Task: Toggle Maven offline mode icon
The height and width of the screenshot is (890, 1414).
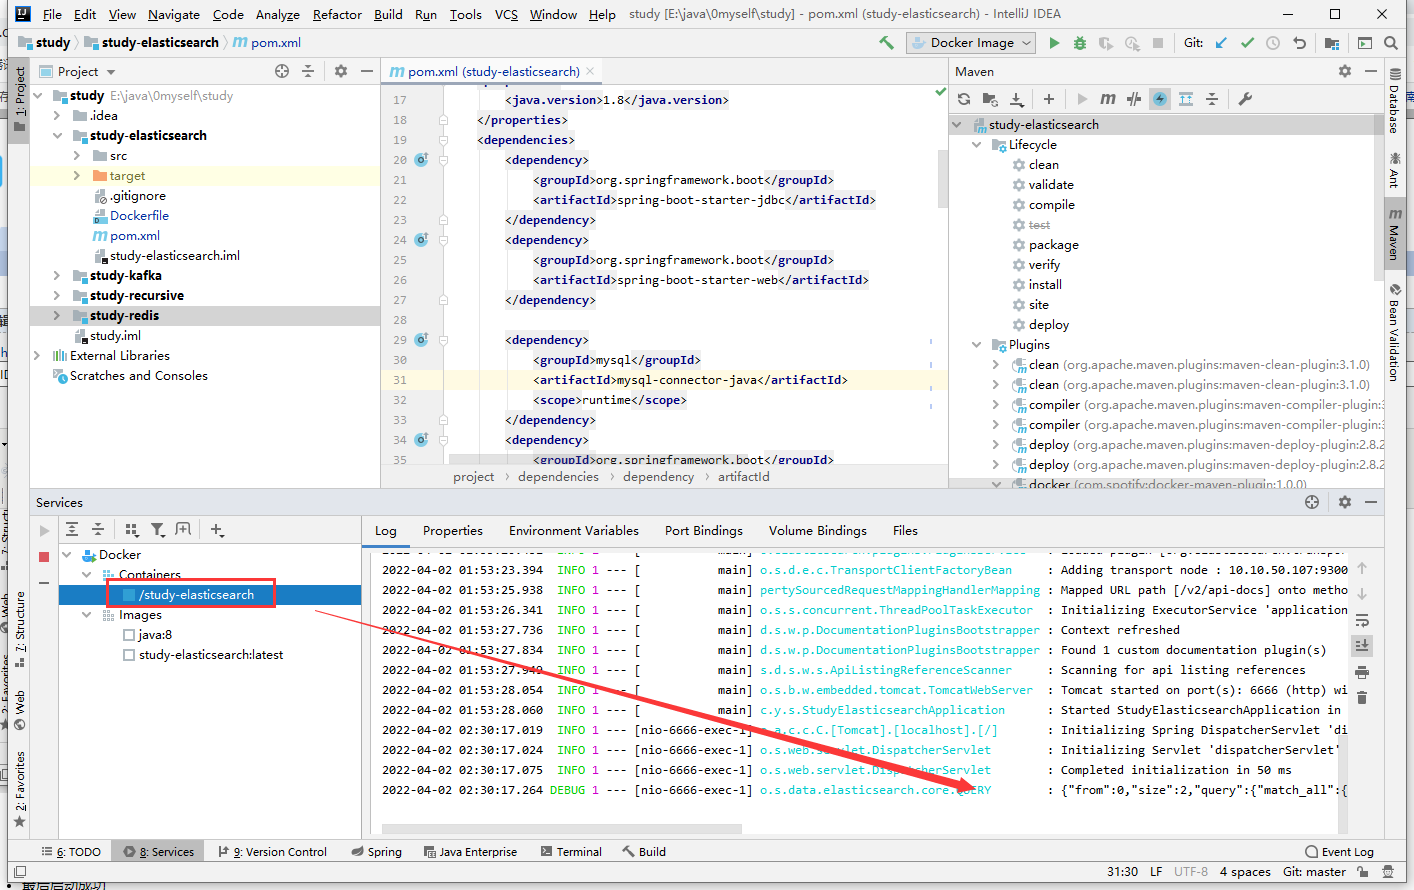Action: [1134, 99]
